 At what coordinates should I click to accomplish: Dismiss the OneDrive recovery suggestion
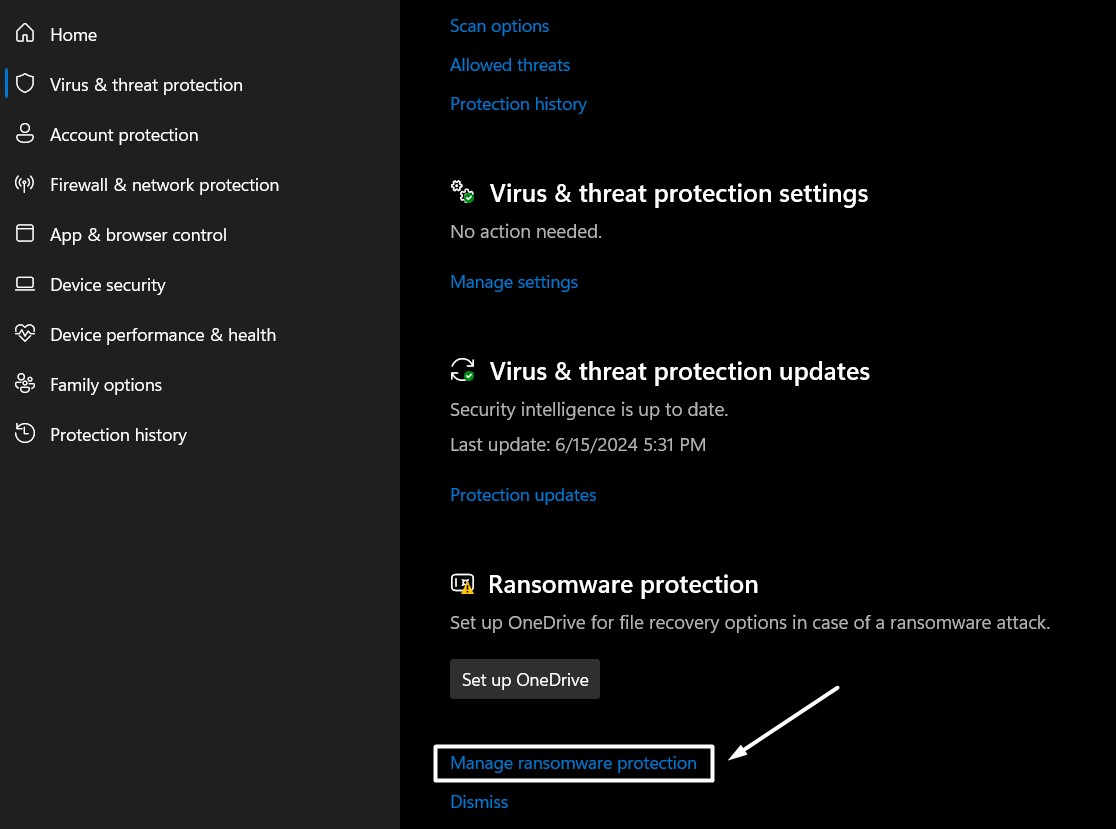479,801
